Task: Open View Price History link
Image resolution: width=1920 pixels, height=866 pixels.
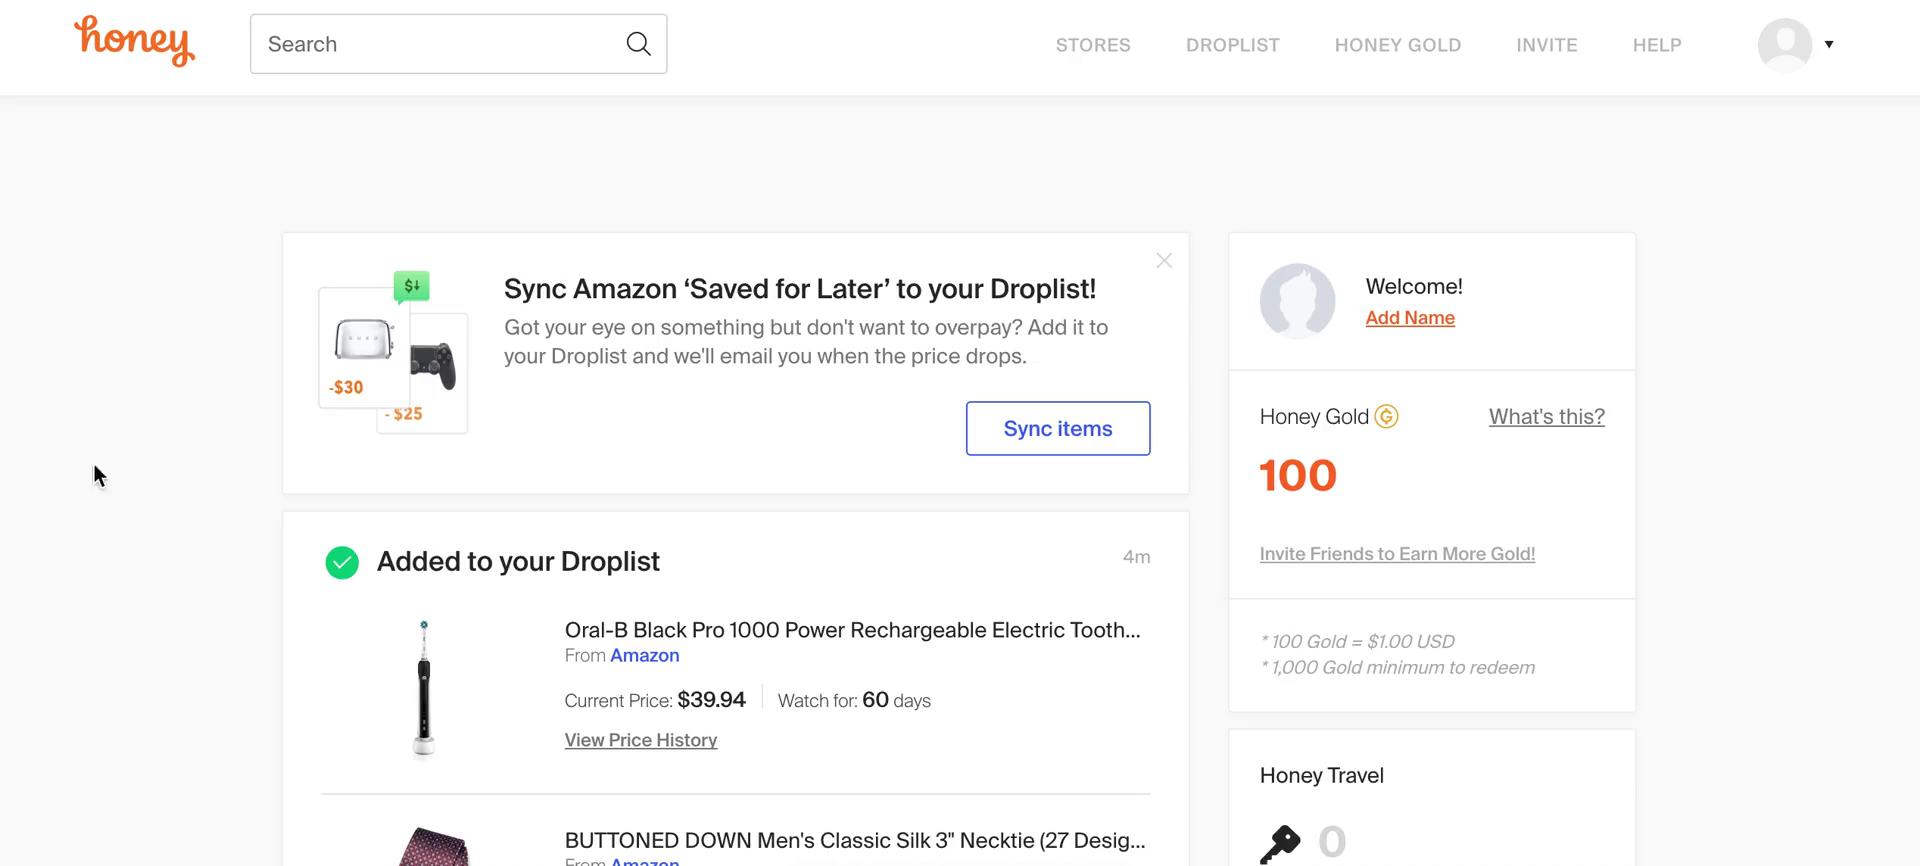Action: tap(641, 740)
